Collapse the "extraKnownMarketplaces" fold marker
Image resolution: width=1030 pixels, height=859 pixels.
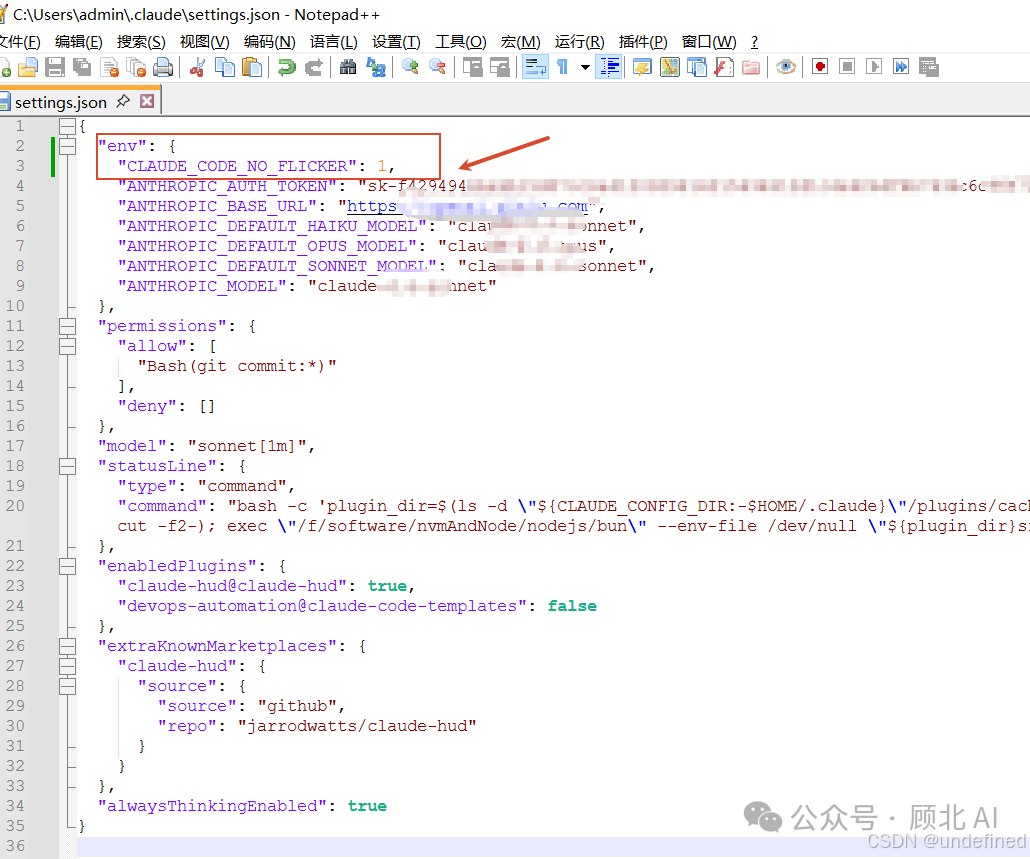(x=68, y=646)
